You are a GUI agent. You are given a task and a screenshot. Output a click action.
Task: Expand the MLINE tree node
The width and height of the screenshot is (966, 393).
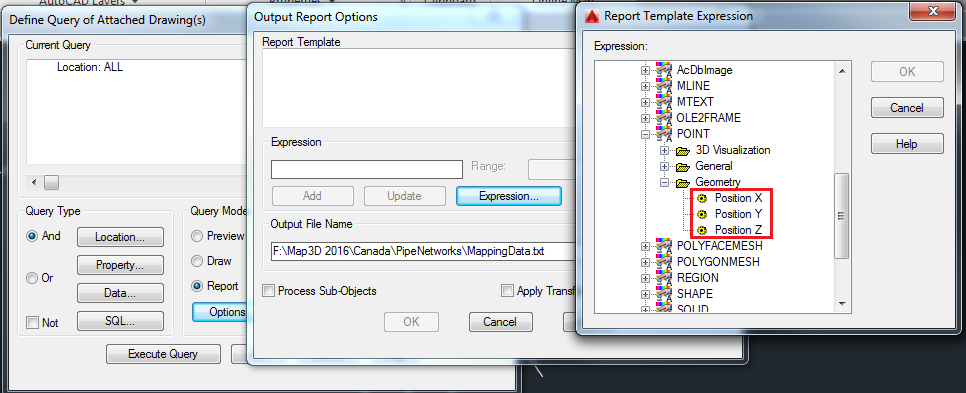645,86
